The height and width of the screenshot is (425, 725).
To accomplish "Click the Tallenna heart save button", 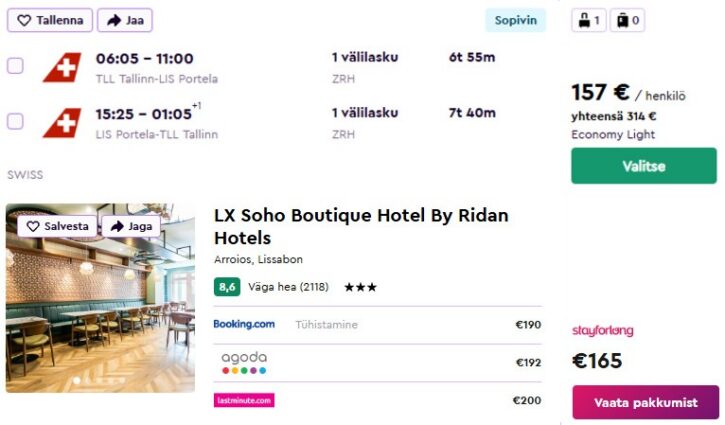I will pyautogui.click(x=50, y=20).
